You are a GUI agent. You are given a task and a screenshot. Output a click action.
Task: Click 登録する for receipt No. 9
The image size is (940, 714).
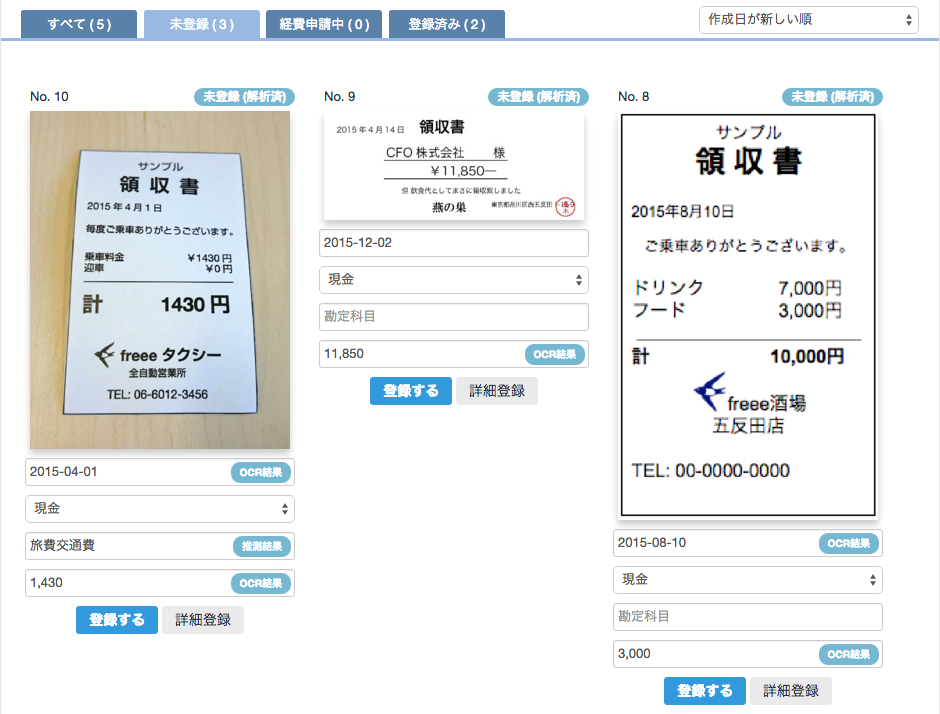pos(411,391)
